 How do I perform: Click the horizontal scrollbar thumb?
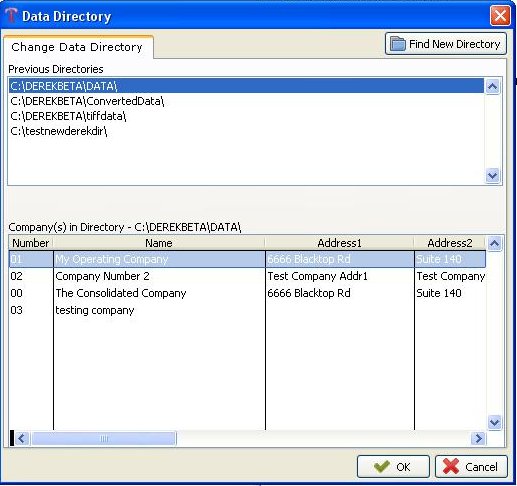coord(104,439)
